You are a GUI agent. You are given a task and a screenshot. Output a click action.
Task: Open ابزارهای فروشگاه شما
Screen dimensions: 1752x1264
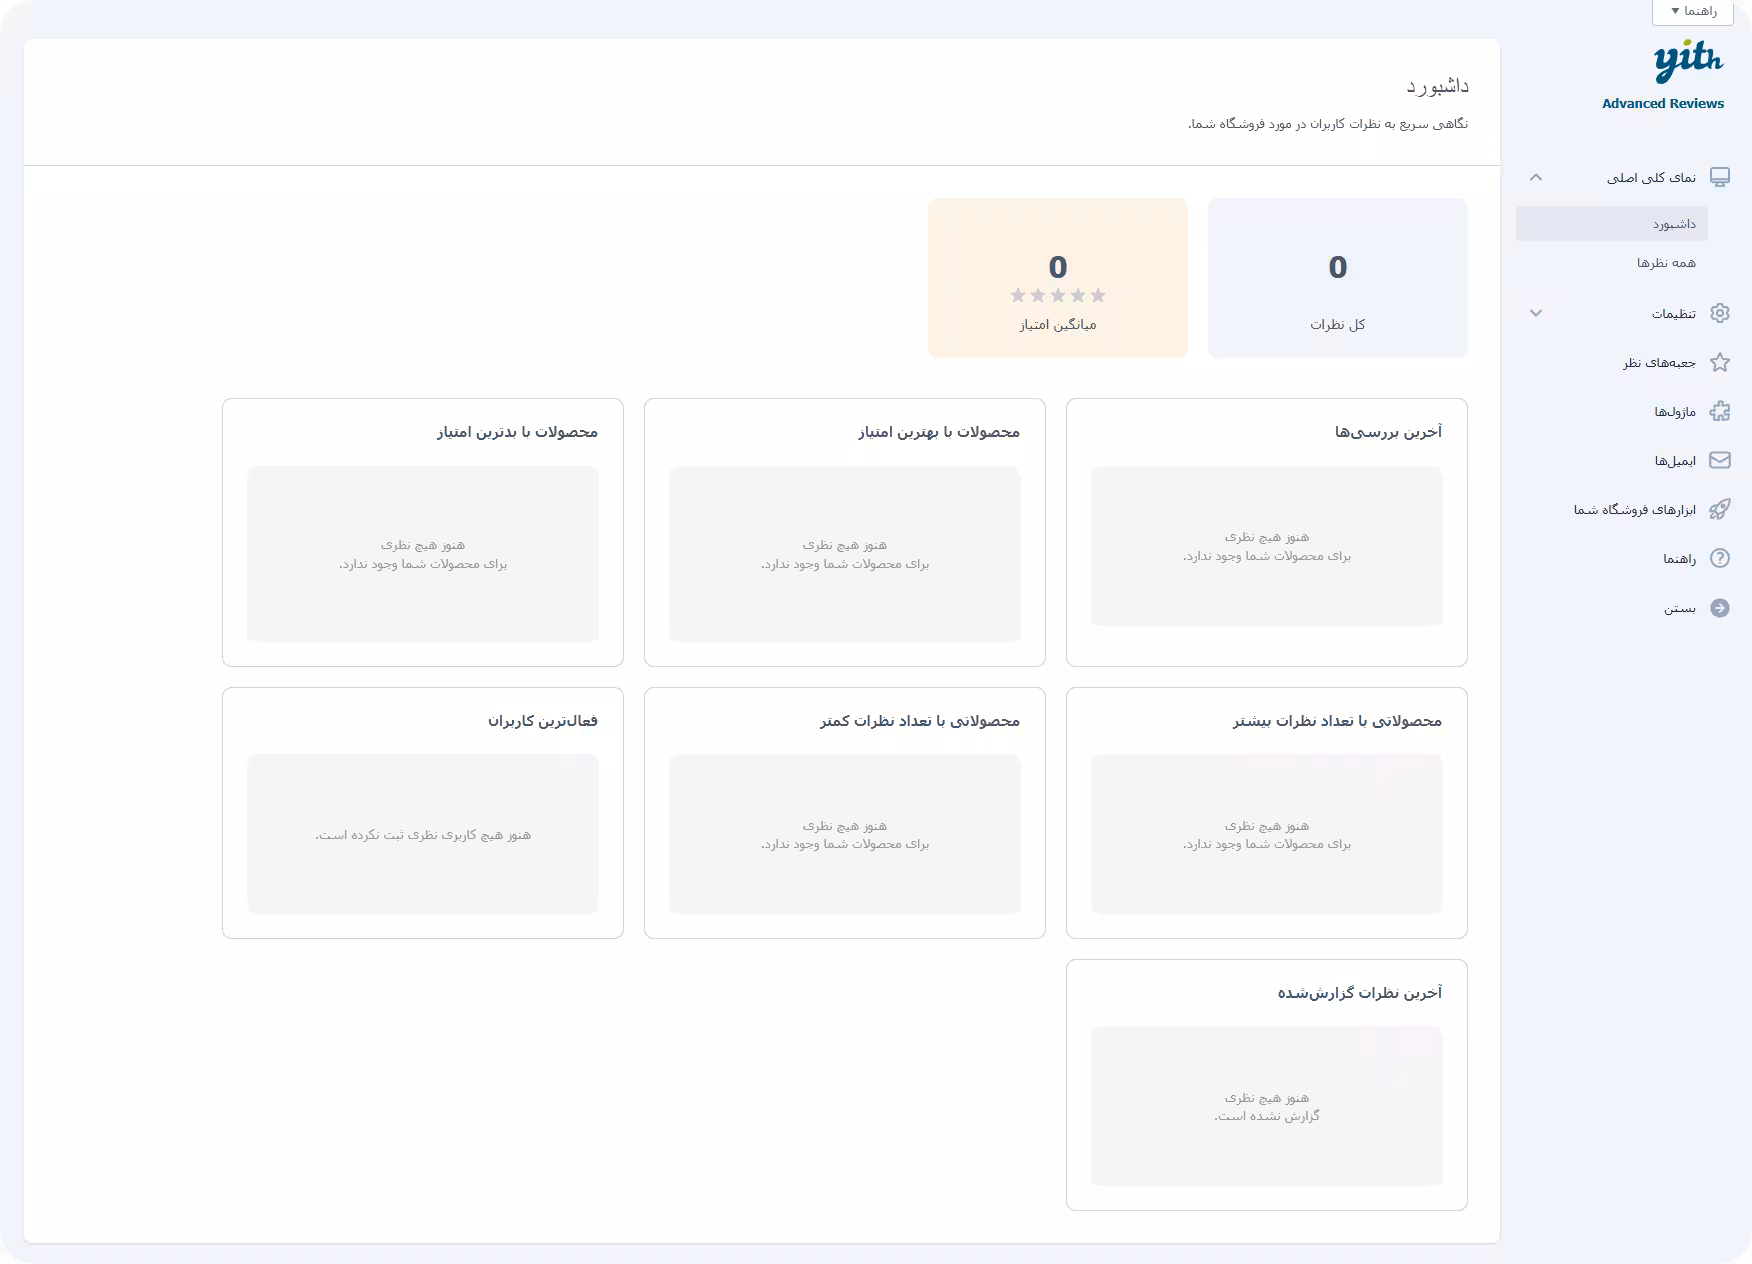point(1635,510)
